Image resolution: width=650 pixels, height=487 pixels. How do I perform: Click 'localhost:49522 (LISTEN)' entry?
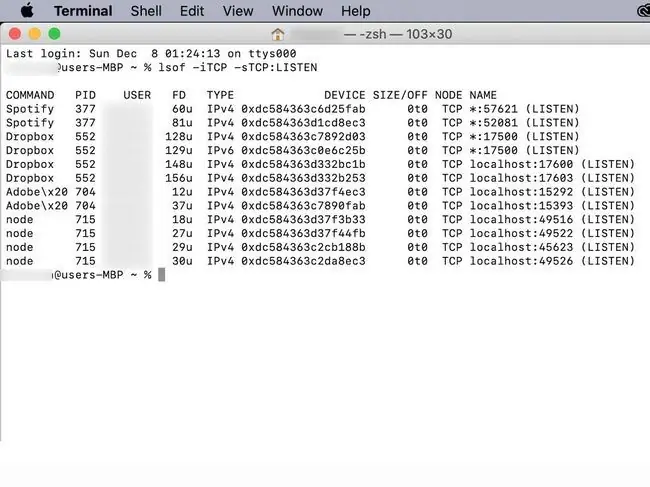(x=552, y=233)
